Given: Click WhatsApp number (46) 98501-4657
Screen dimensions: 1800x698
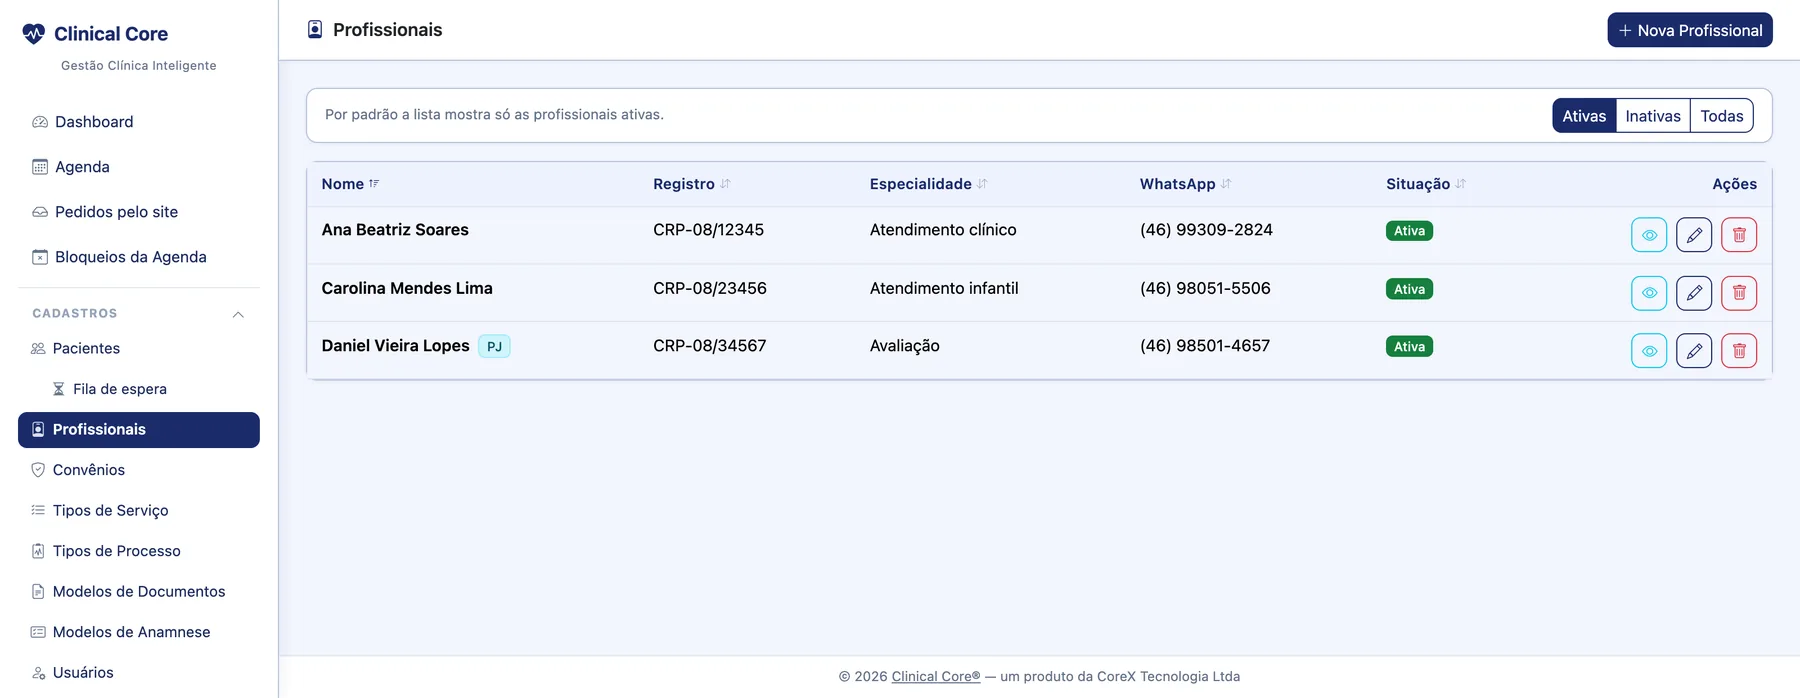Looking at the screenshot, I should coord(1205,346).
